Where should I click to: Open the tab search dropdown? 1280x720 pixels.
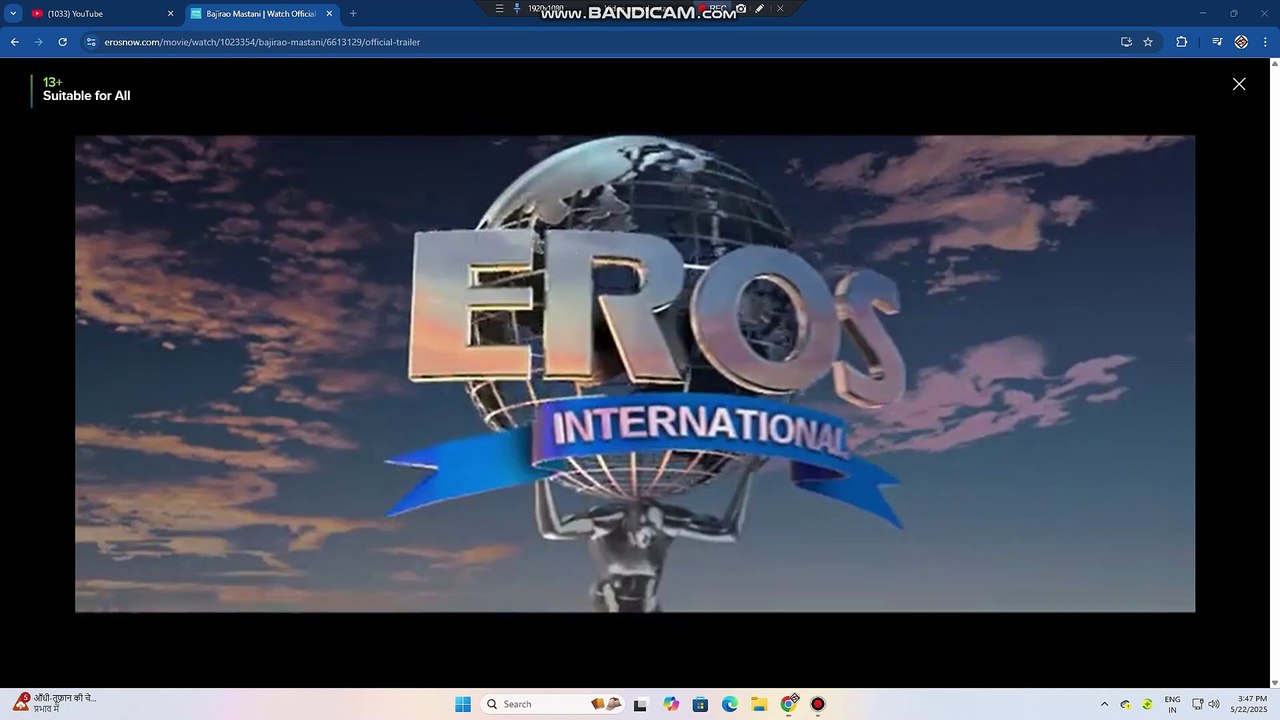(x=13, y=13)
